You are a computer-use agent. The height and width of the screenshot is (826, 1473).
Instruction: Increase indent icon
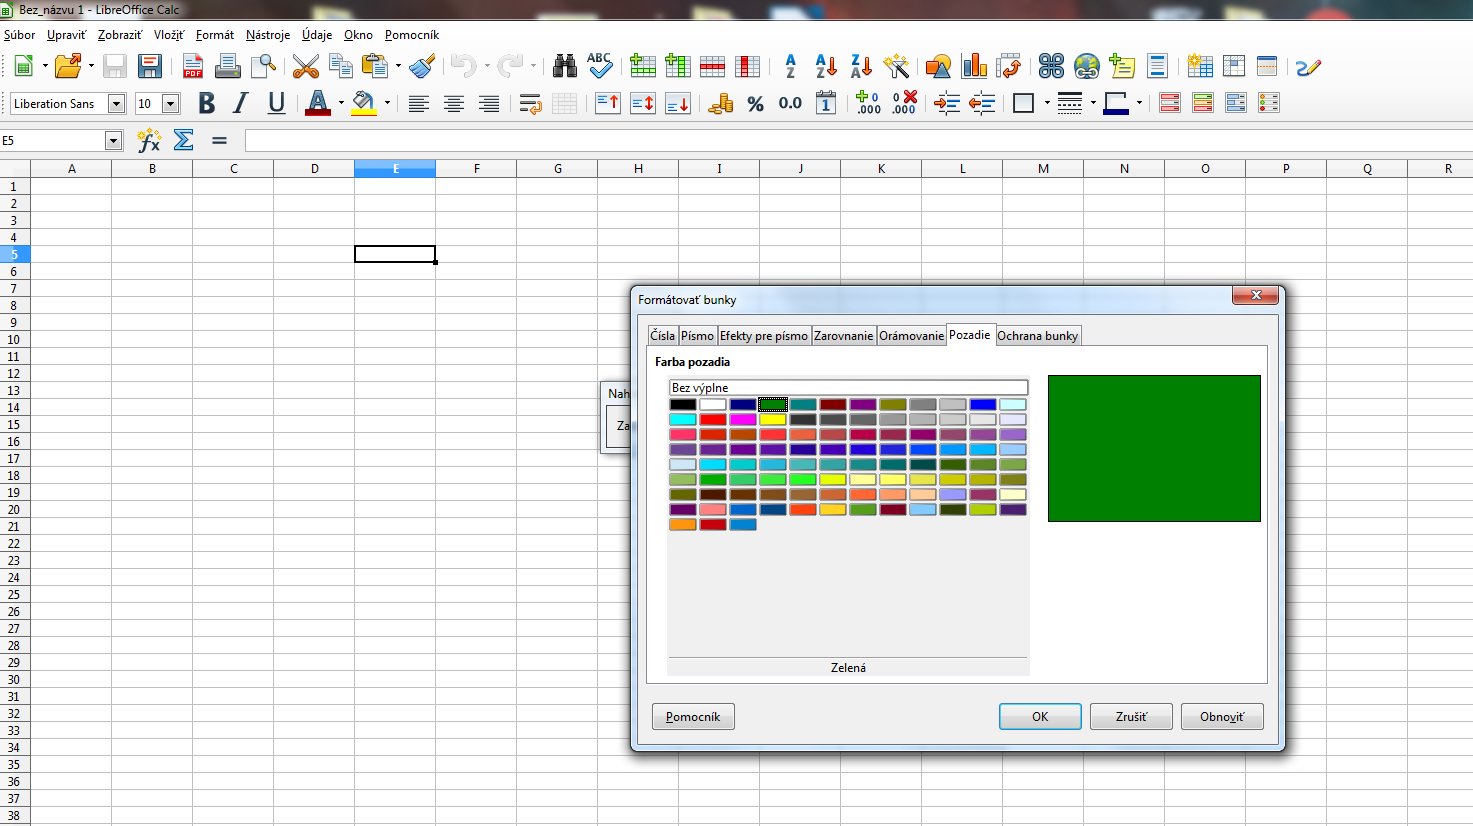coord(946,103)
